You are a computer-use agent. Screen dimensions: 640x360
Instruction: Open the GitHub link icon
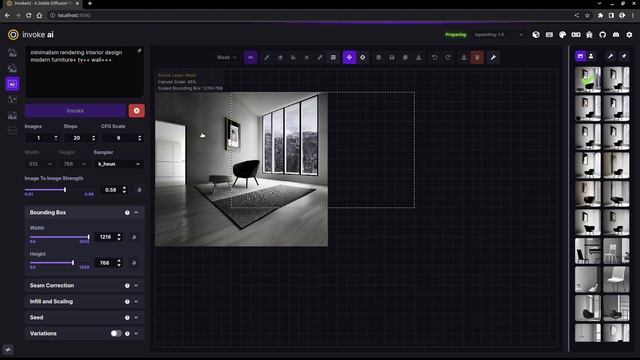(x=602, y=35)
